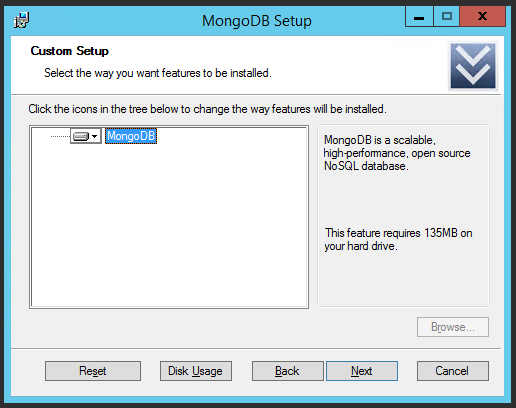The height and width of the screenshot is (408, 516).
Task: Click the greyed-out Browse... button
Action: tap(453, 327)
